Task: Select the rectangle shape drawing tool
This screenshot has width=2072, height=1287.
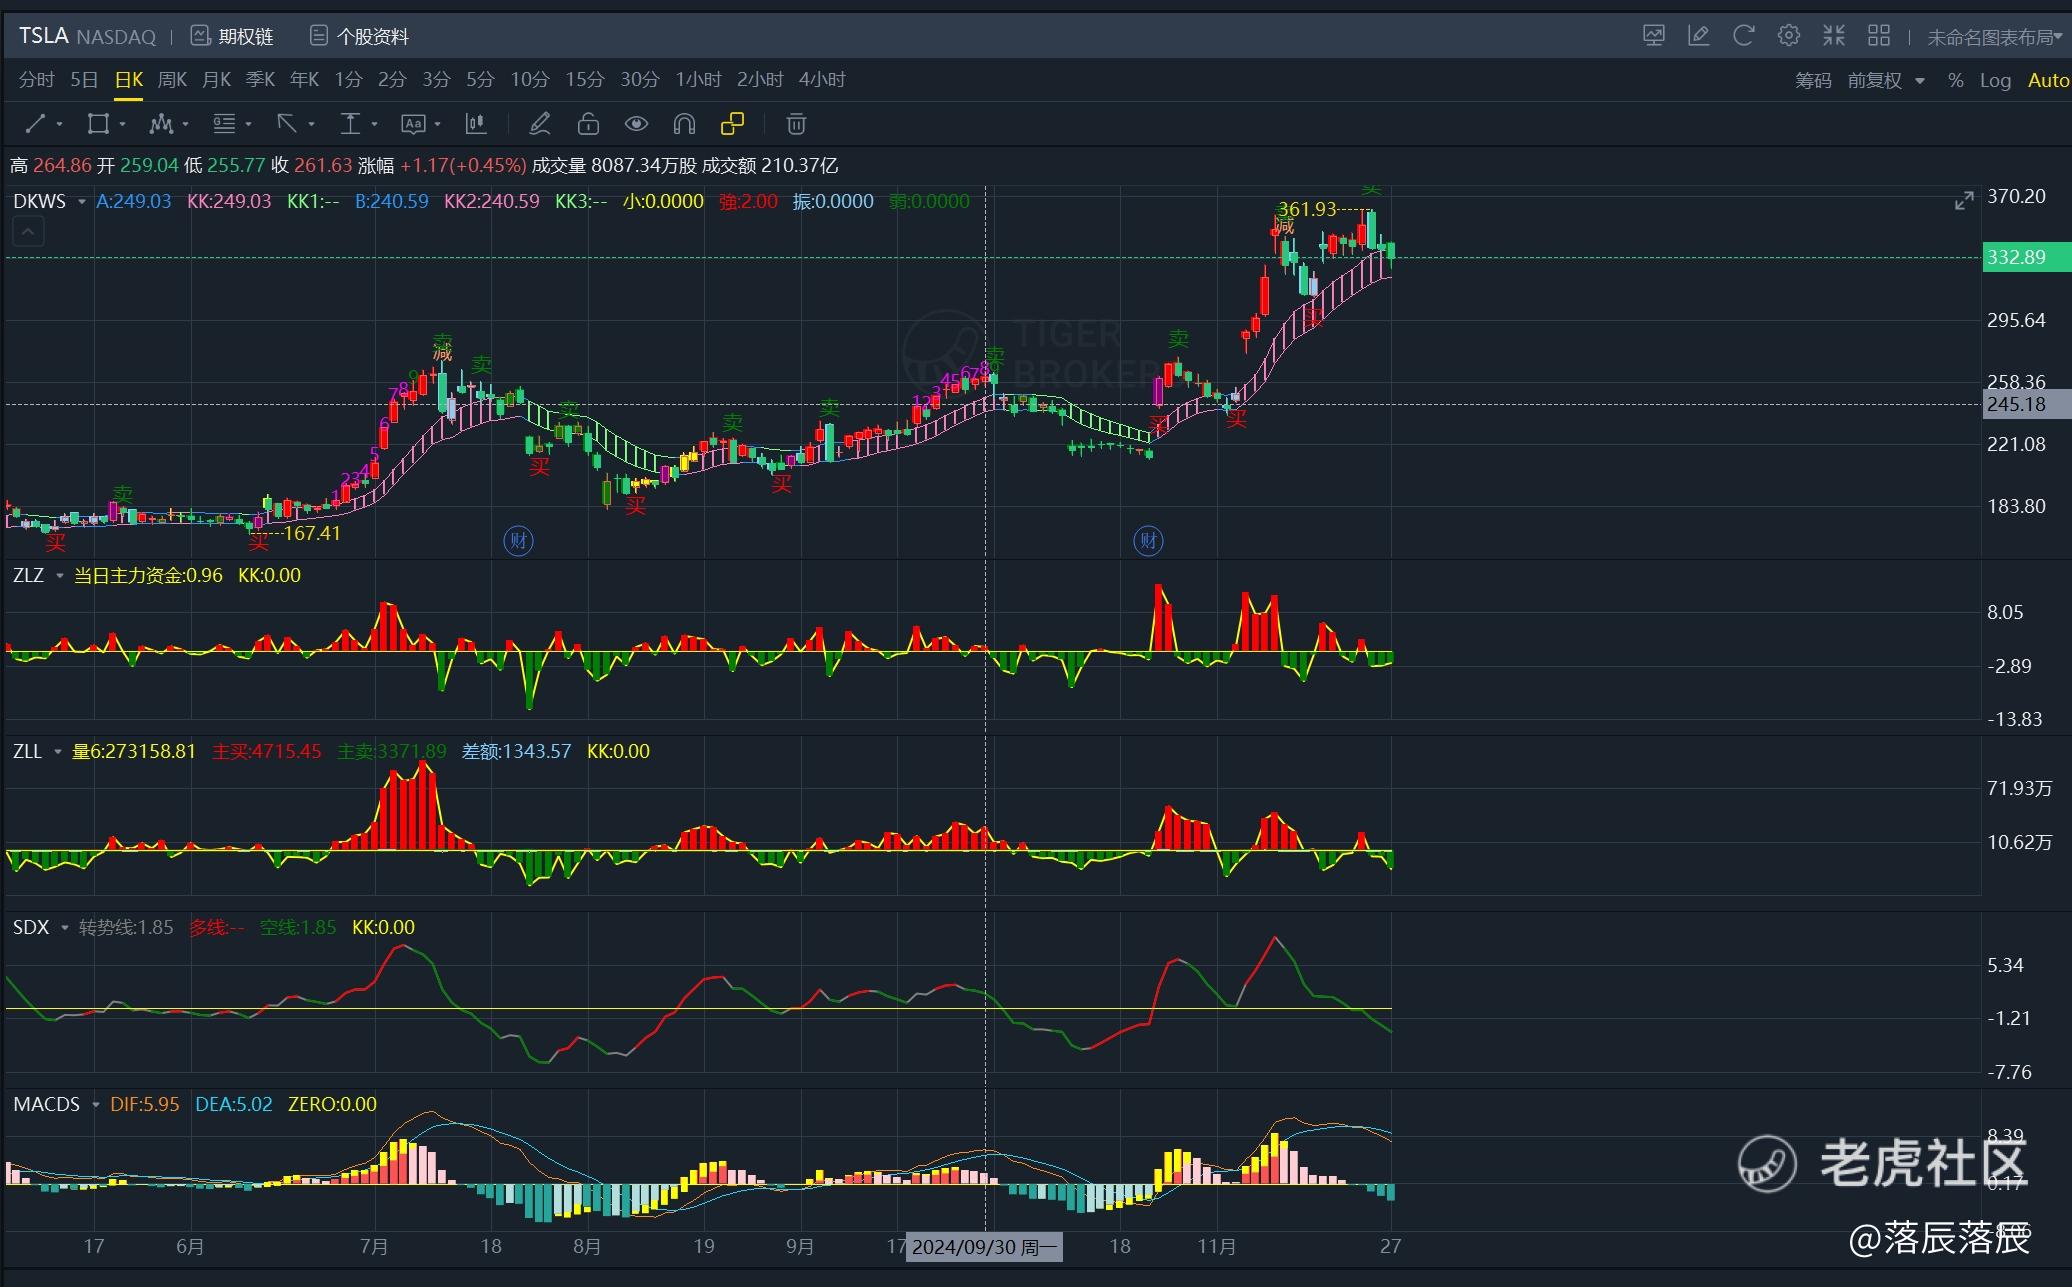Action: 98,124
